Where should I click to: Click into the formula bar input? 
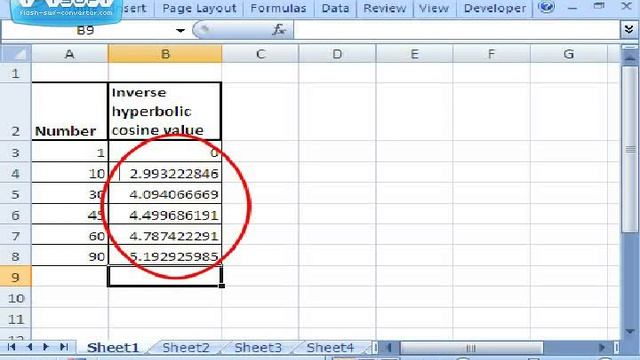click(x=456, y=30)
